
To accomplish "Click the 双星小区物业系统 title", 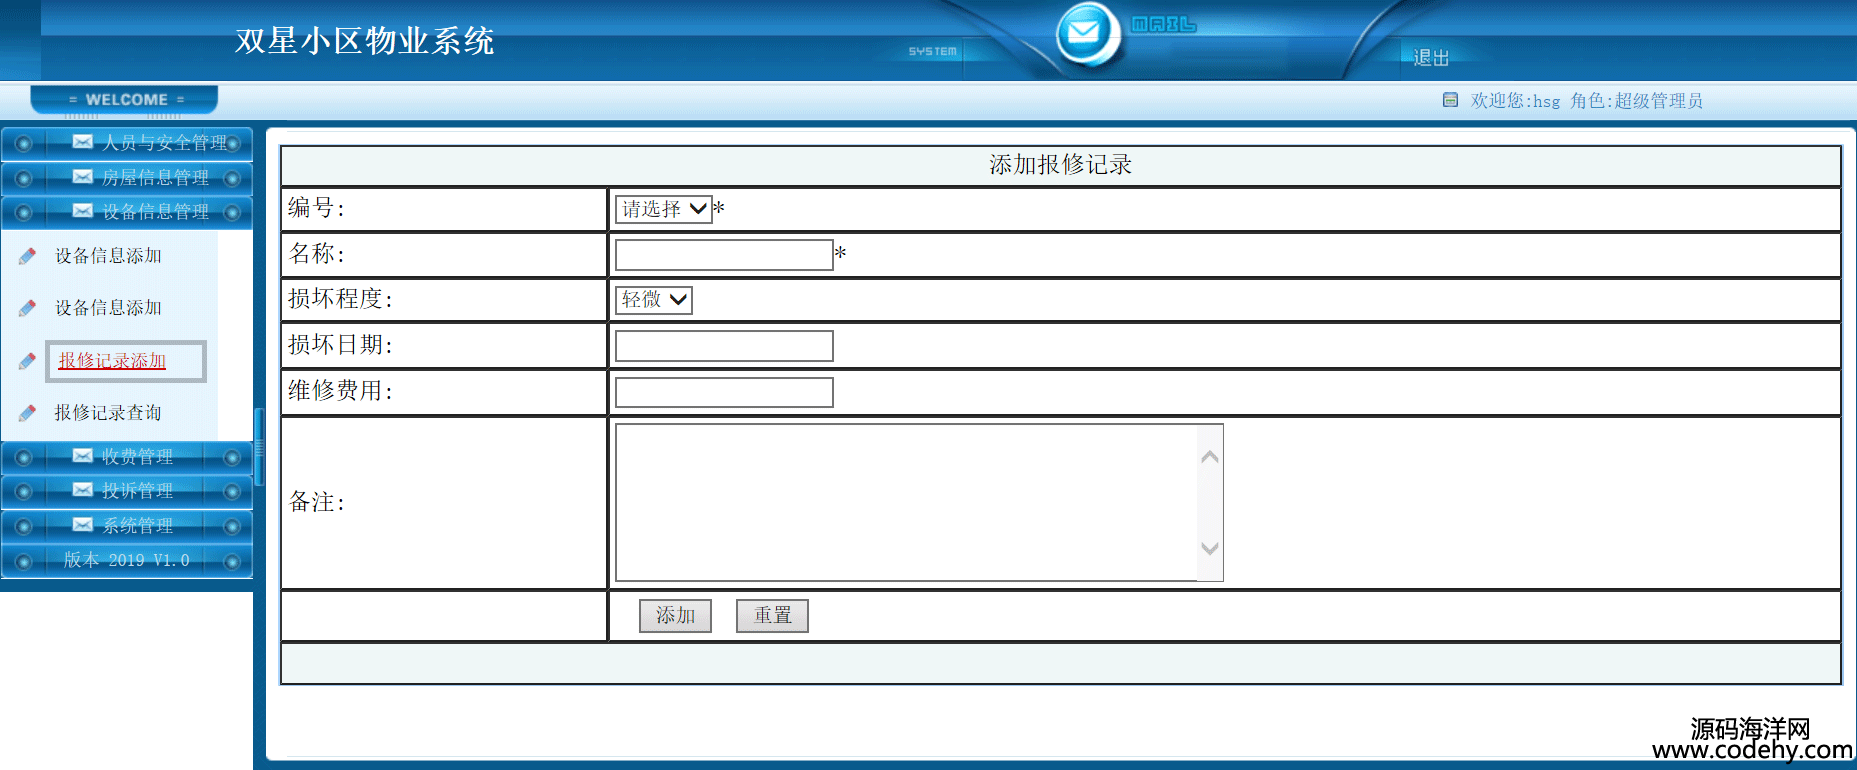I will point(365,41).
